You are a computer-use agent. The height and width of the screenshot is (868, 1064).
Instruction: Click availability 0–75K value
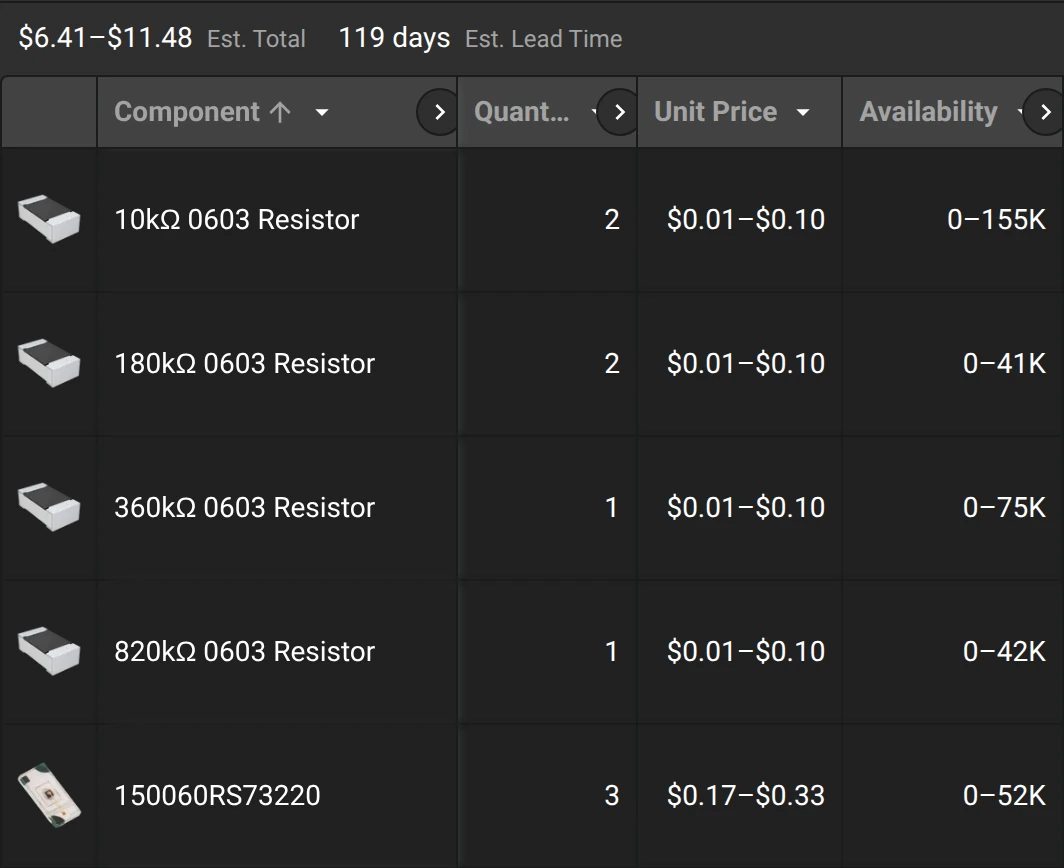click(x=1004, y=508)
